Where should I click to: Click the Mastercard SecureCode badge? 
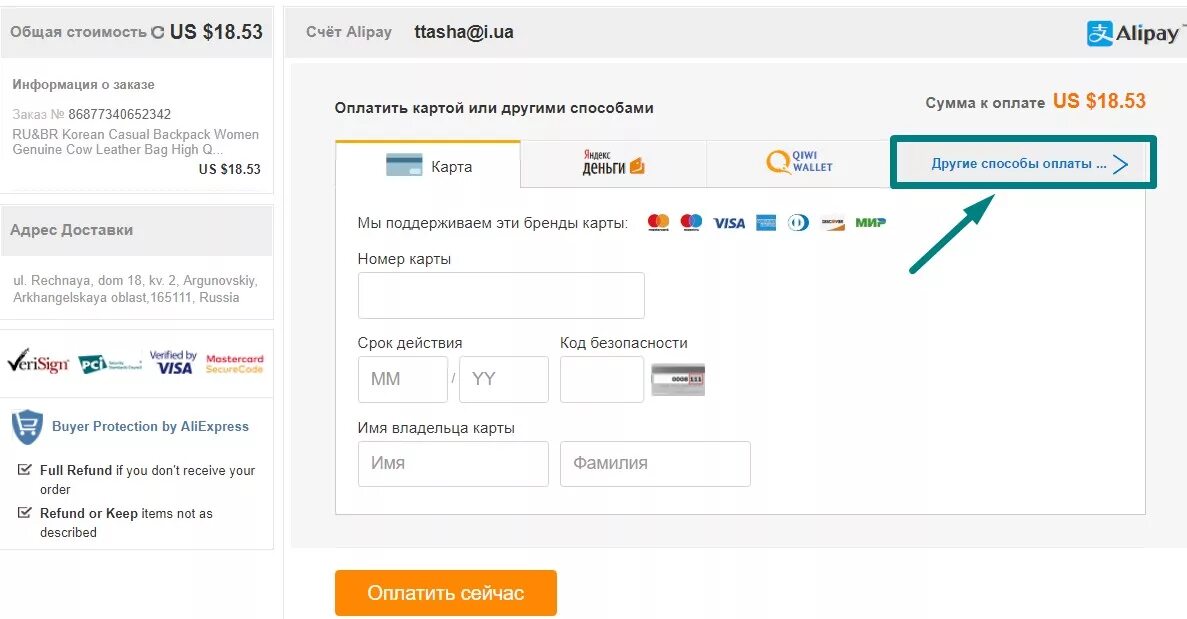tap(234, 363)
